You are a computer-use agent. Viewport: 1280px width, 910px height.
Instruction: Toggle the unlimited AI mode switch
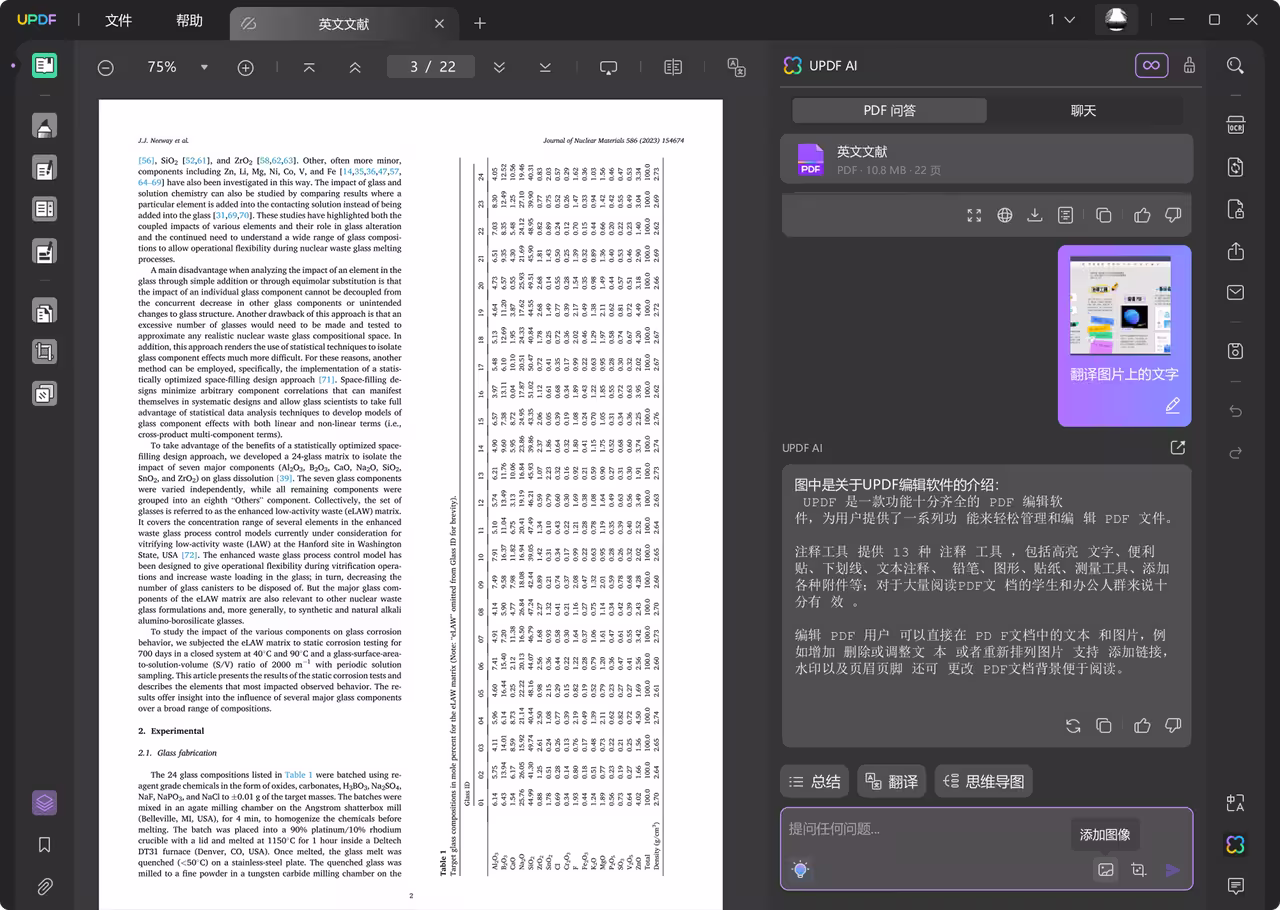pos(1151,64)
